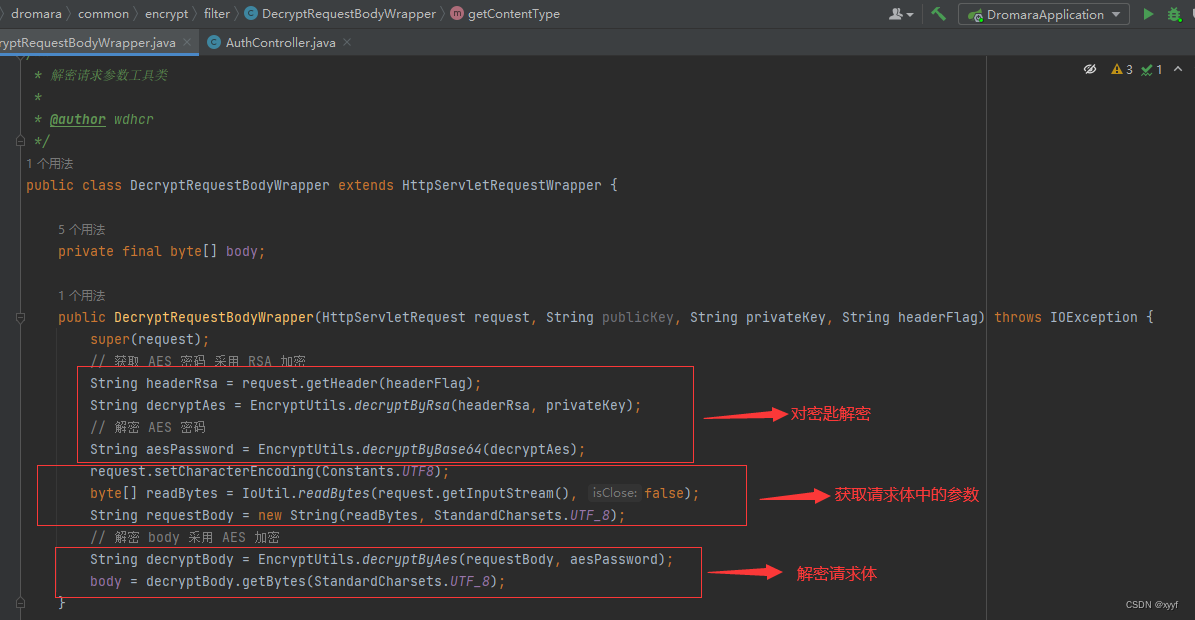The image size is (1195, 620).
Task: Open the user collaboration icon near the toolbar
Action: pyautogui.click(x=896, y=14)
